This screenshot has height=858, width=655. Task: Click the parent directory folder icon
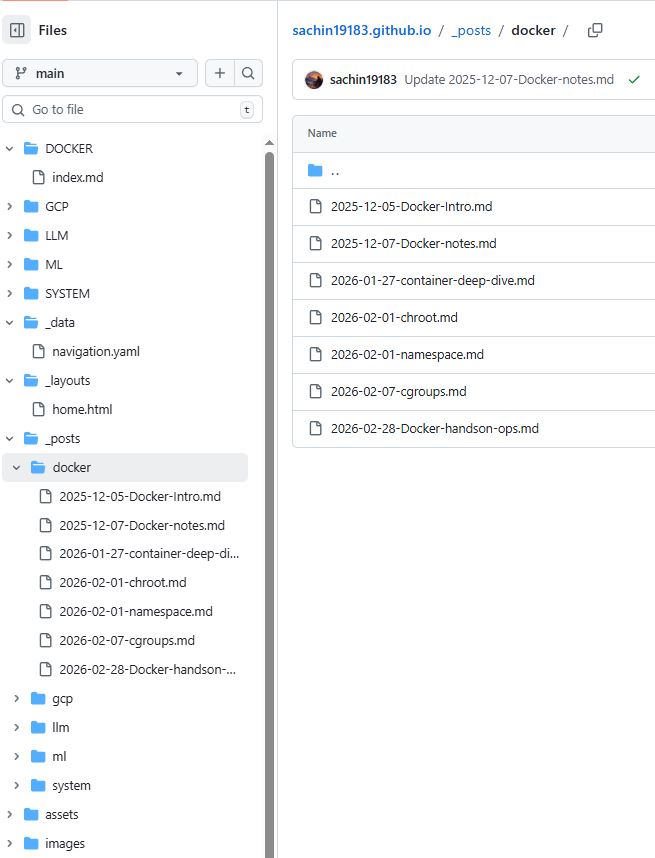tap(313, 170)
